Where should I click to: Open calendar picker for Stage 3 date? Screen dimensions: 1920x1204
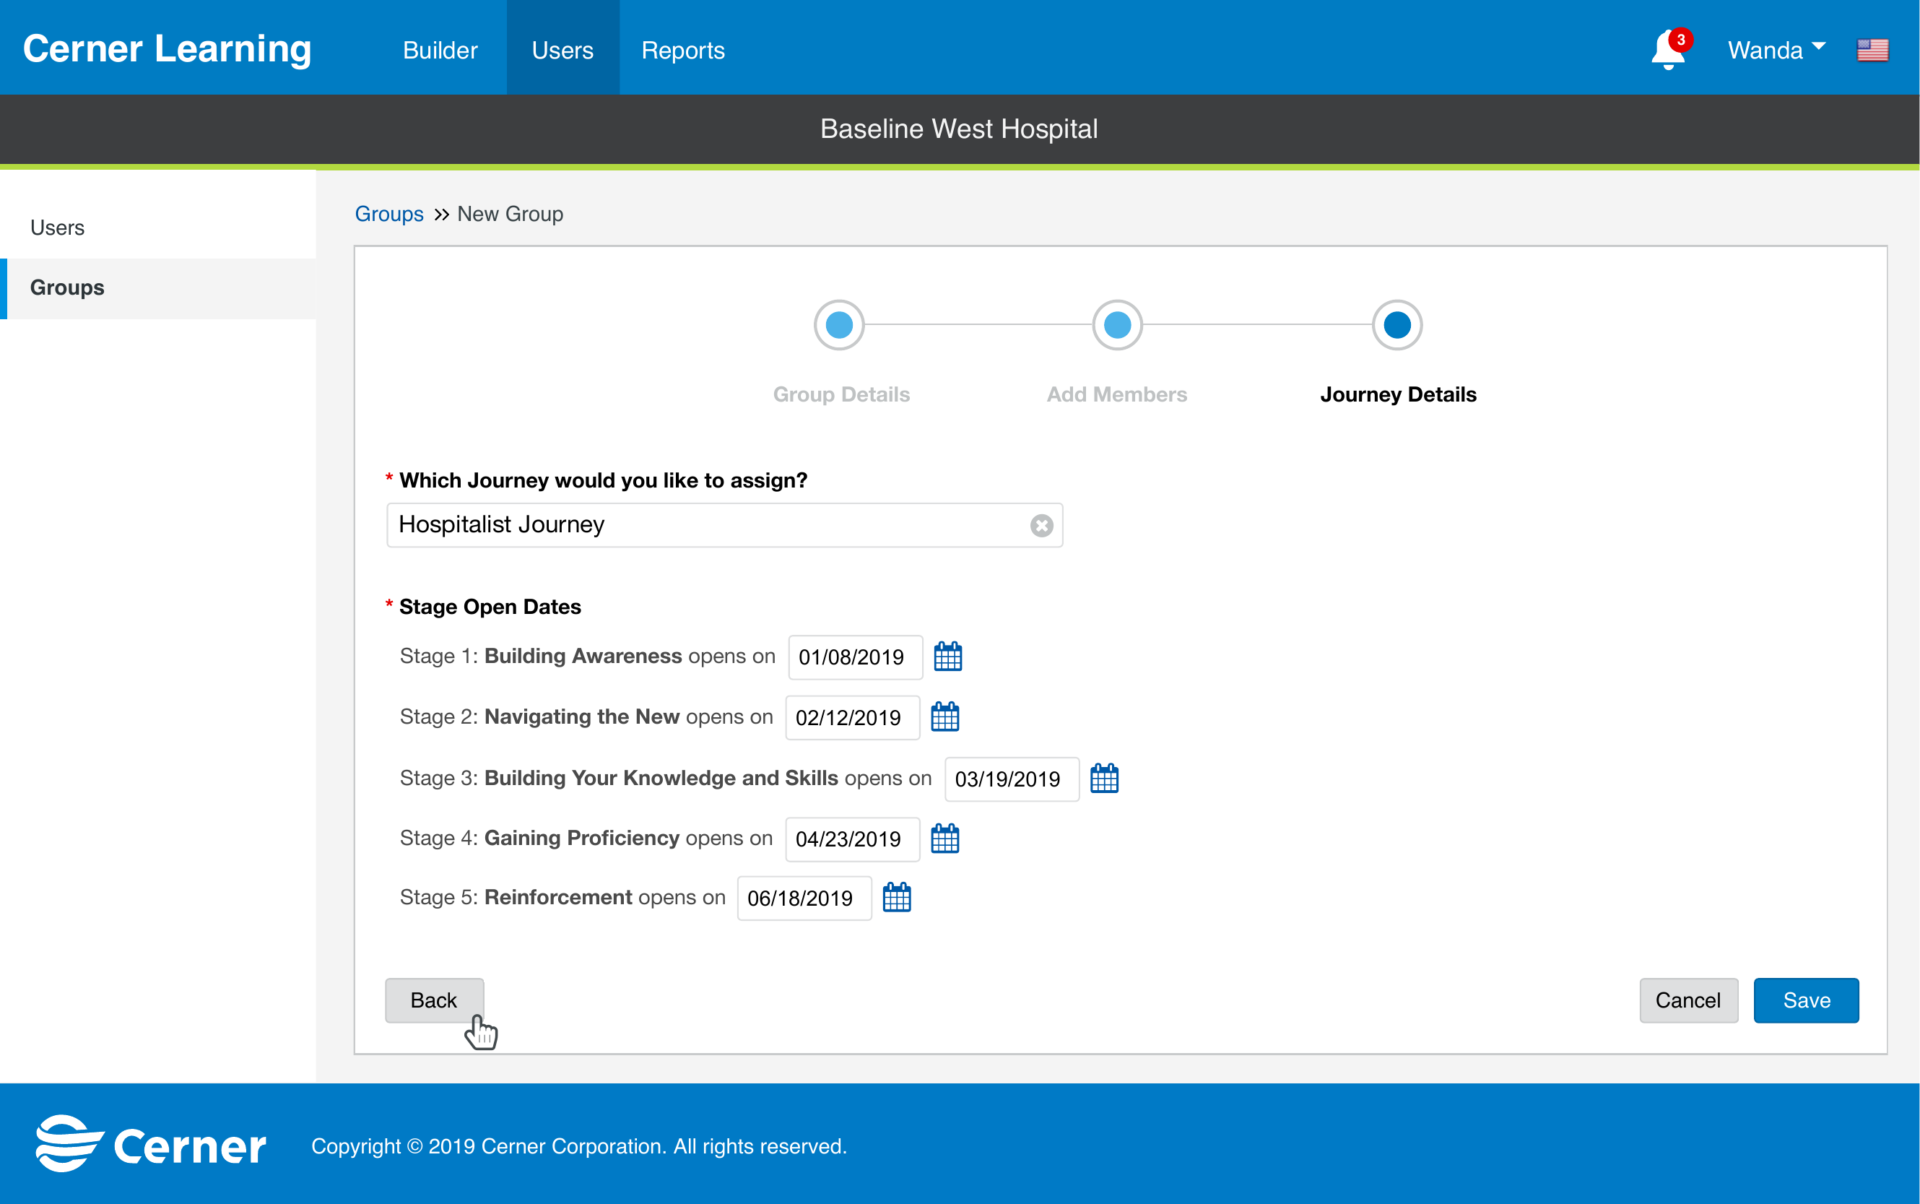click(x=1104, y=778)
